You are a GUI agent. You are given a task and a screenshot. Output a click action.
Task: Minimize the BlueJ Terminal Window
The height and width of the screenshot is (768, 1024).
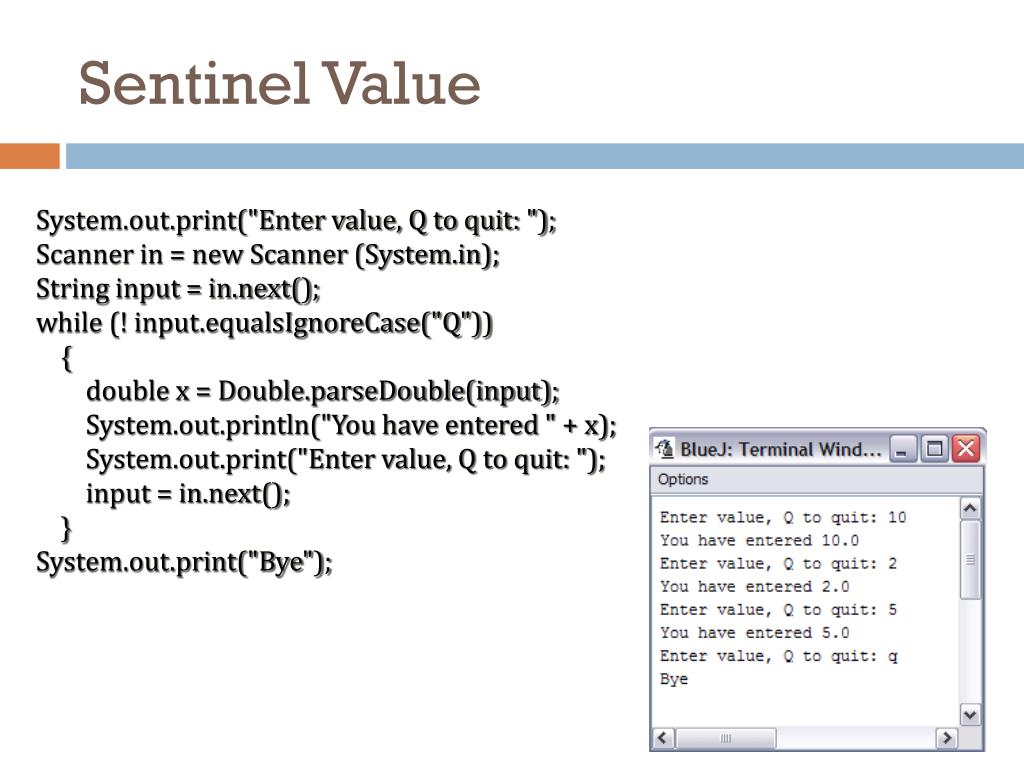[x=902, y=449]
